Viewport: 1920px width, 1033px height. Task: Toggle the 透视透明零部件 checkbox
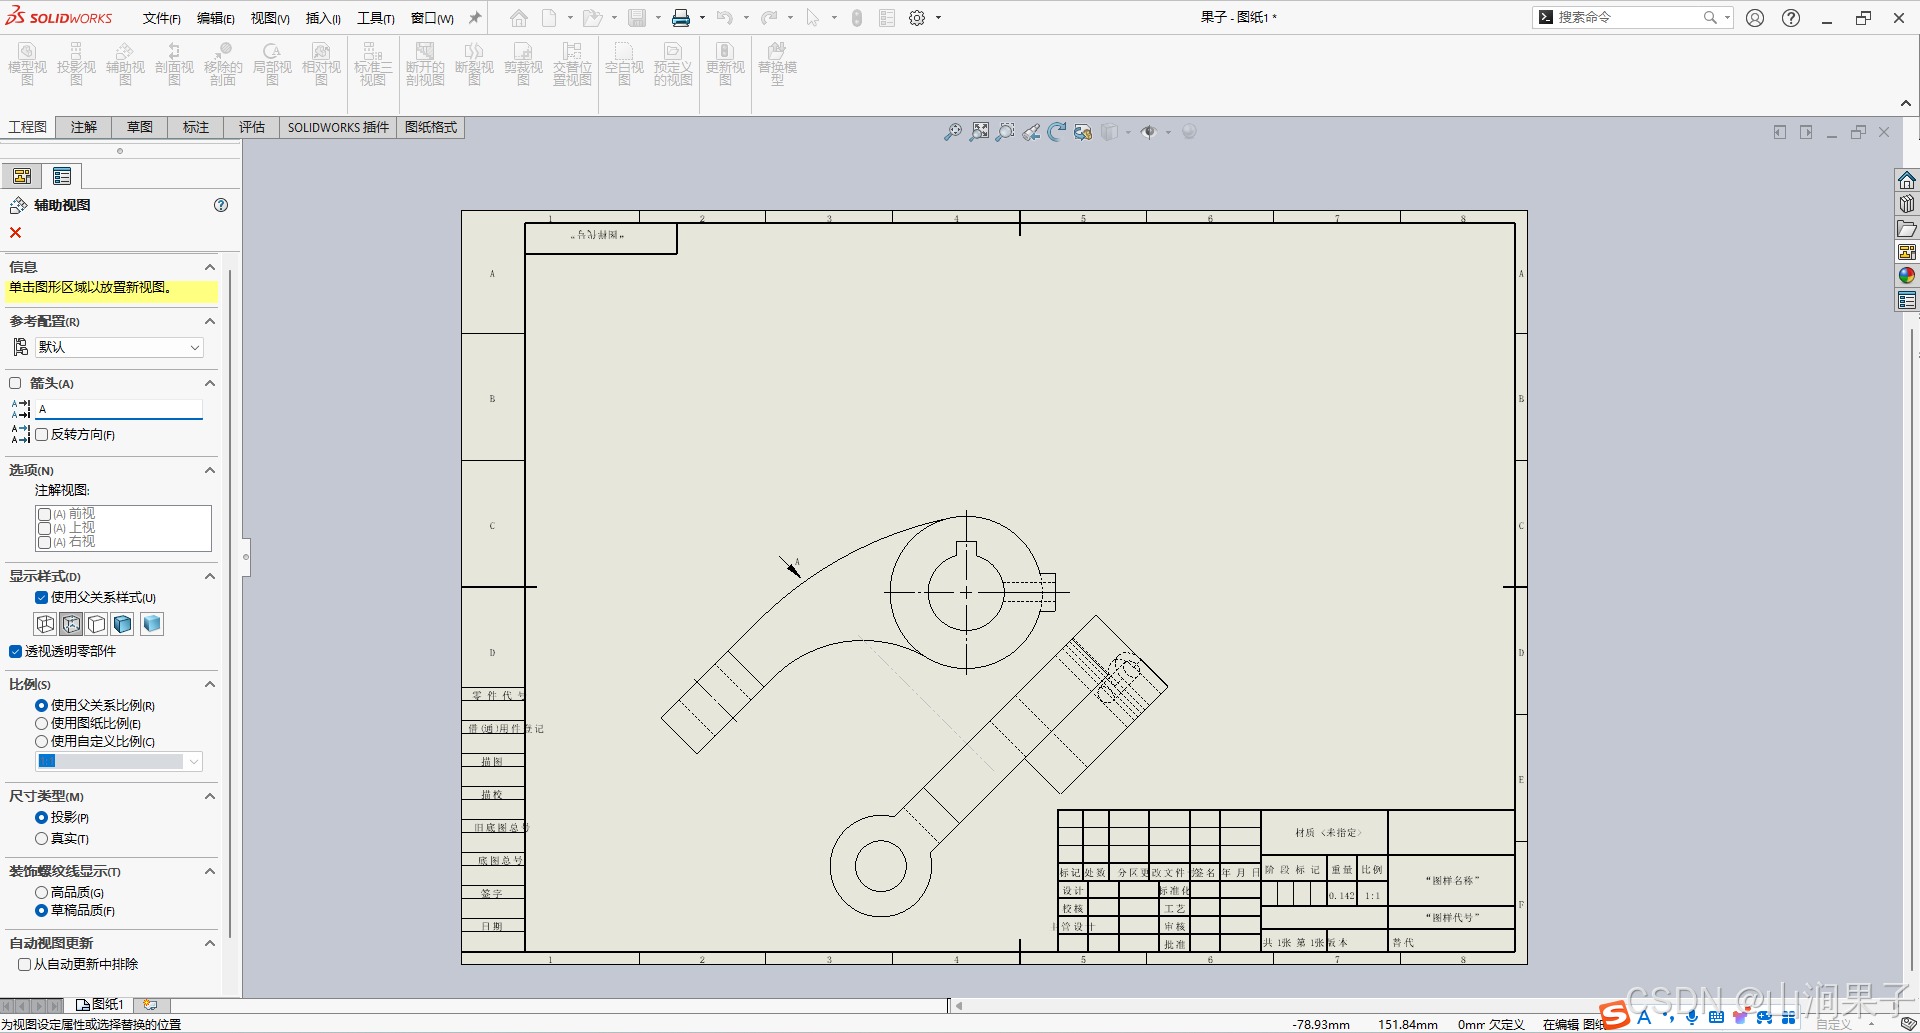15,651
